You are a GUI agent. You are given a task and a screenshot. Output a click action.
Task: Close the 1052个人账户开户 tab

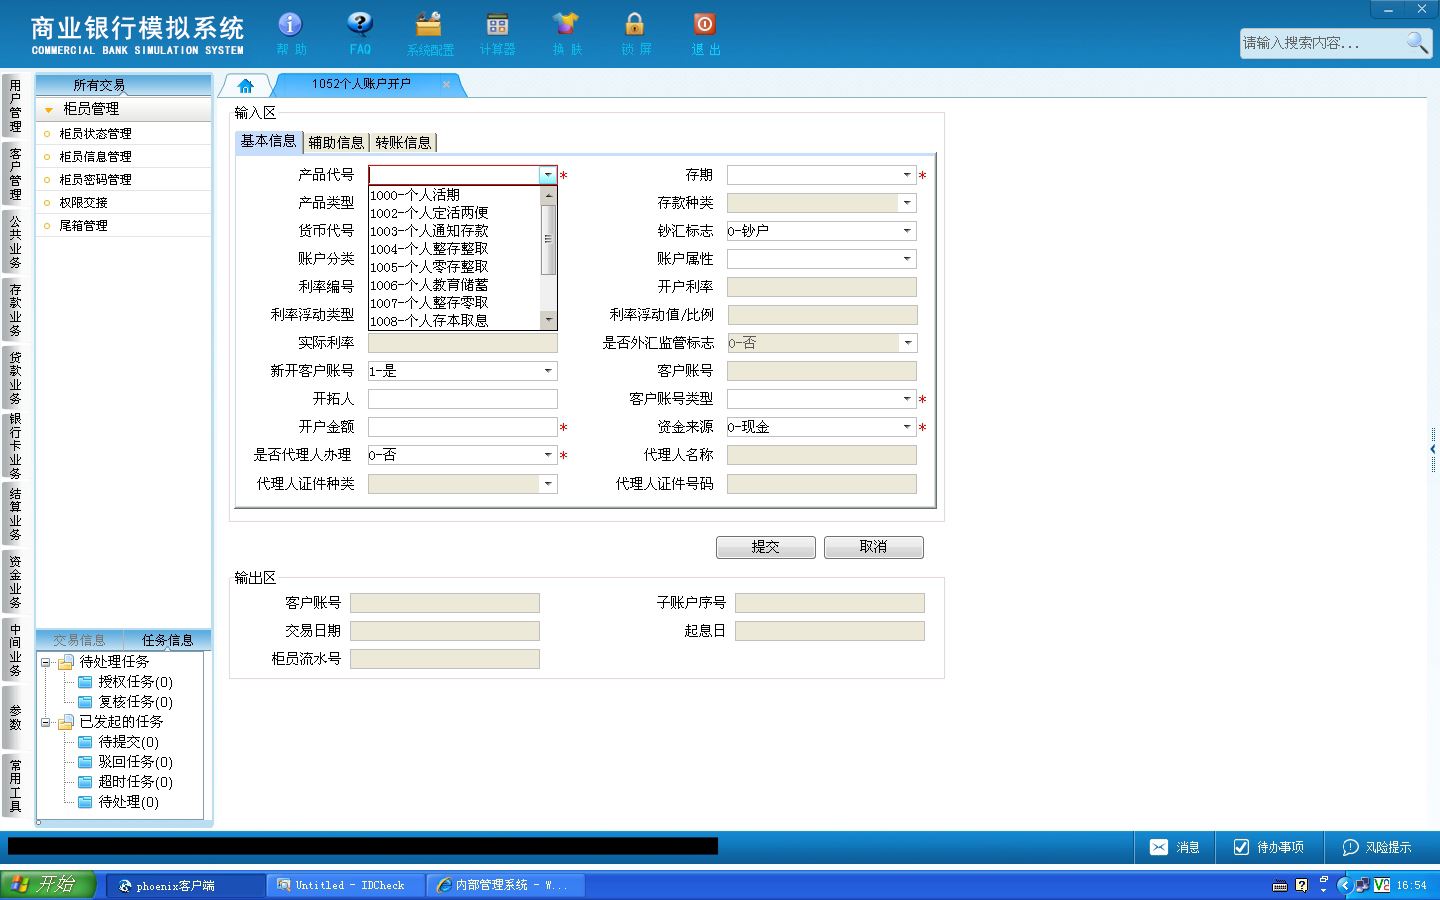[446, 85]
